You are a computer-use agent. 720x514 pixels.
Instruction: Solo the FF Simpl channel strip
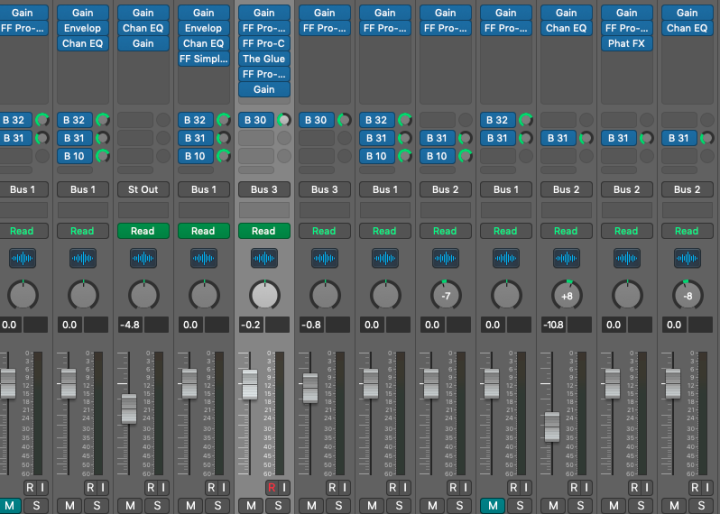point(218,506)
